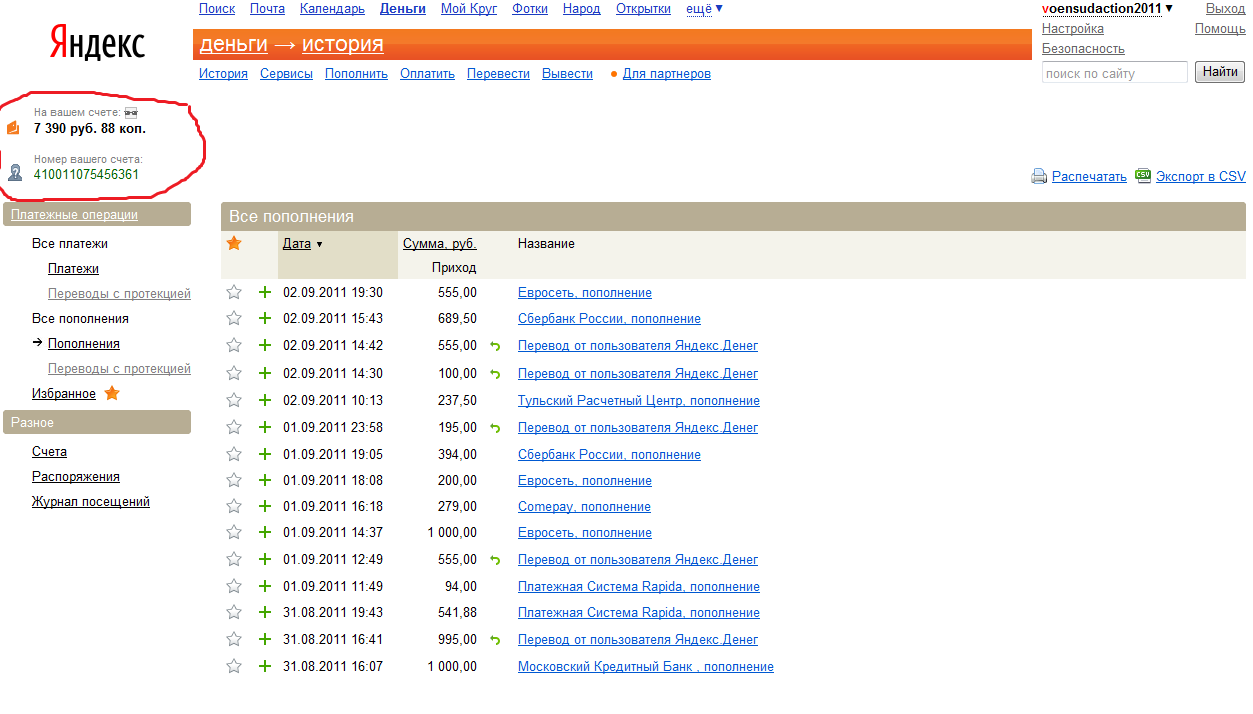
Task: Click the printer icon next to Распечатать
Action: pos(1039,176)
